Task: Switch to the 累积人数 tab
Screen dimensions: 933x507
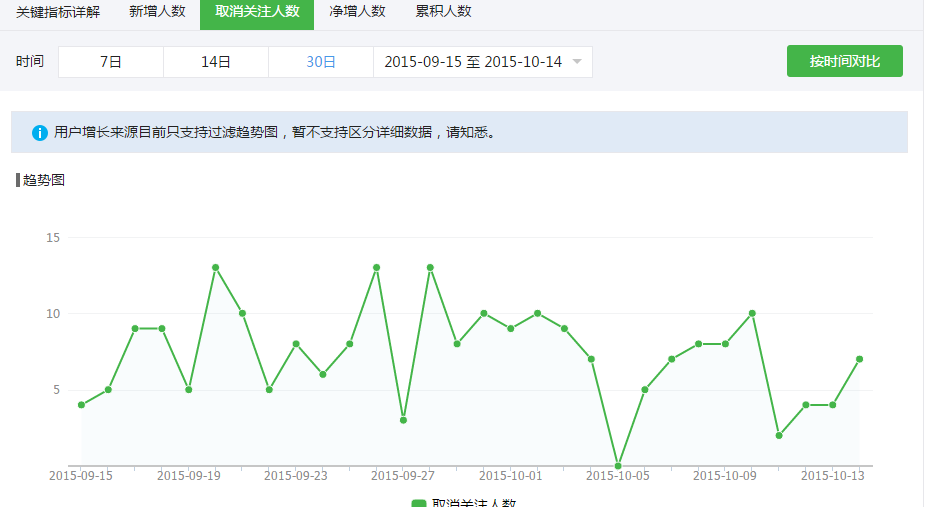Action: pos(443,12)
